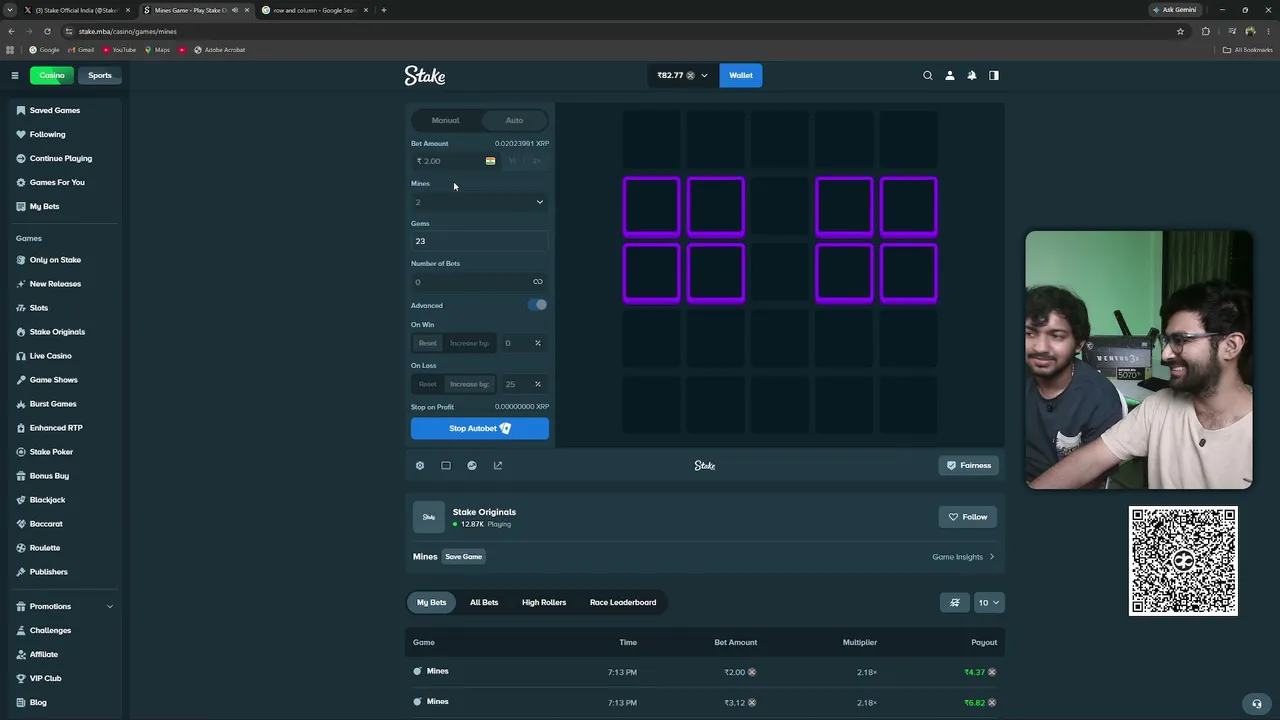The width and height of the screenshot is (1280, 720).
Task: Double the bet with the 2× button
Action: [537, 161]
